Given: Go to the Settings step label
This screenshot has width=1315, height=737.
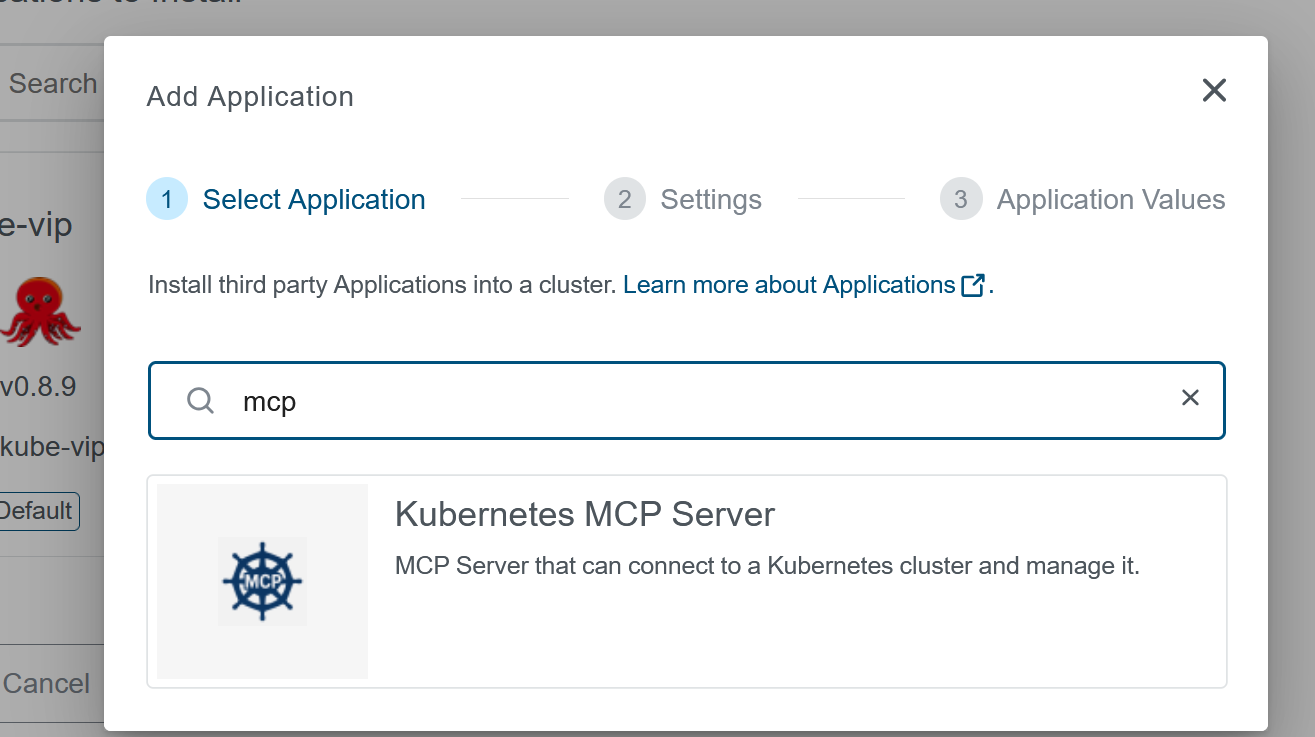Looking at the screenshot, I should point(711,200).
